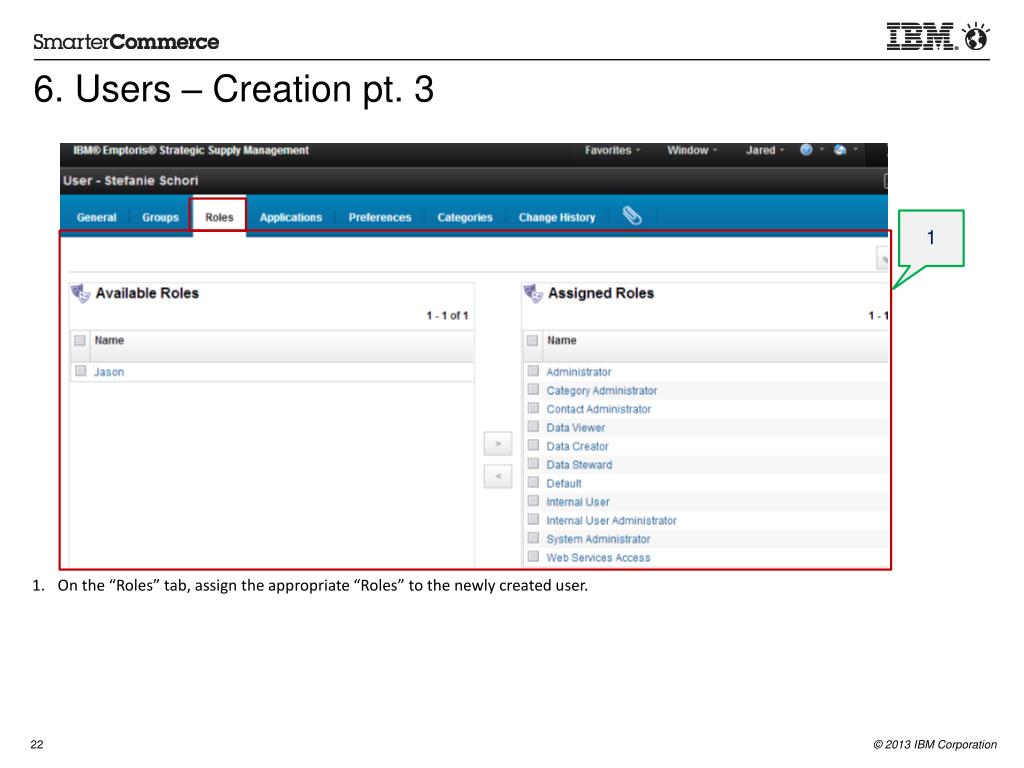Expand the dropdown arrow beside help icon
This screenshot has height=768, width=1024.
pyautogui.click(x=822, y=150)
